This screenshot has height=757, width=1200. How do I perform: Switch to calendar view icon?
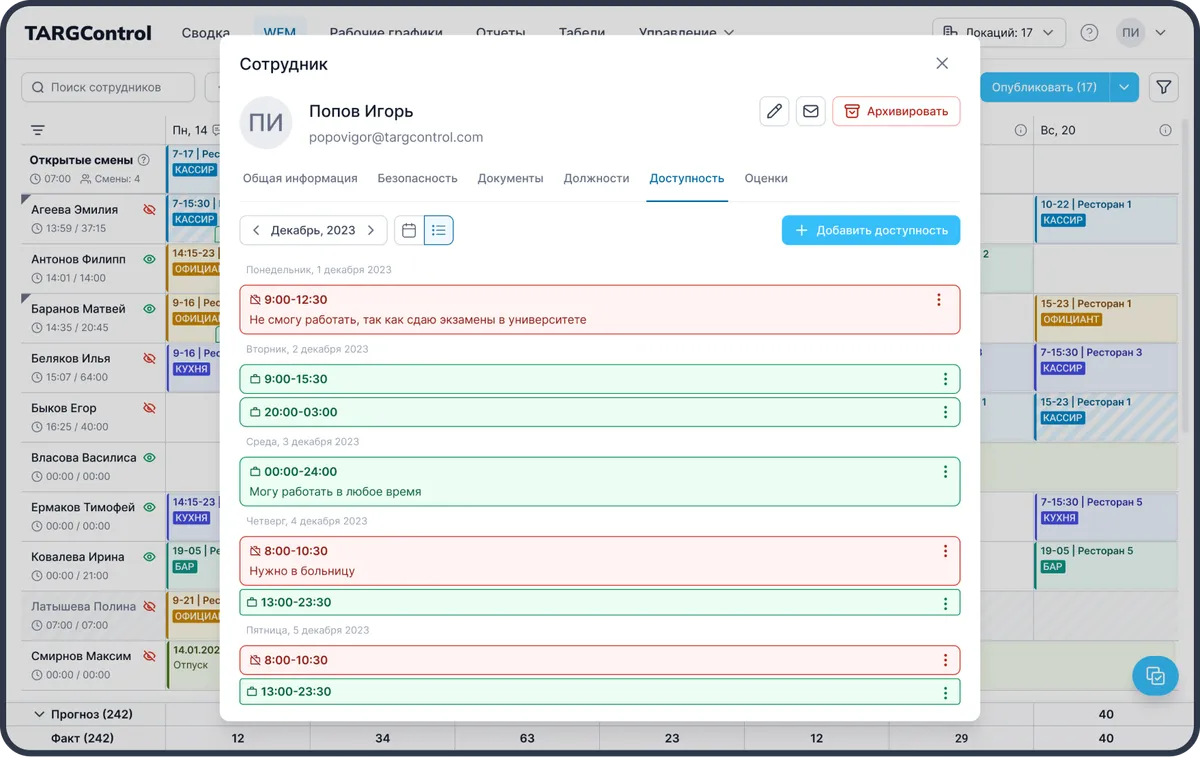pyautogui.click(x=409, y=230)
